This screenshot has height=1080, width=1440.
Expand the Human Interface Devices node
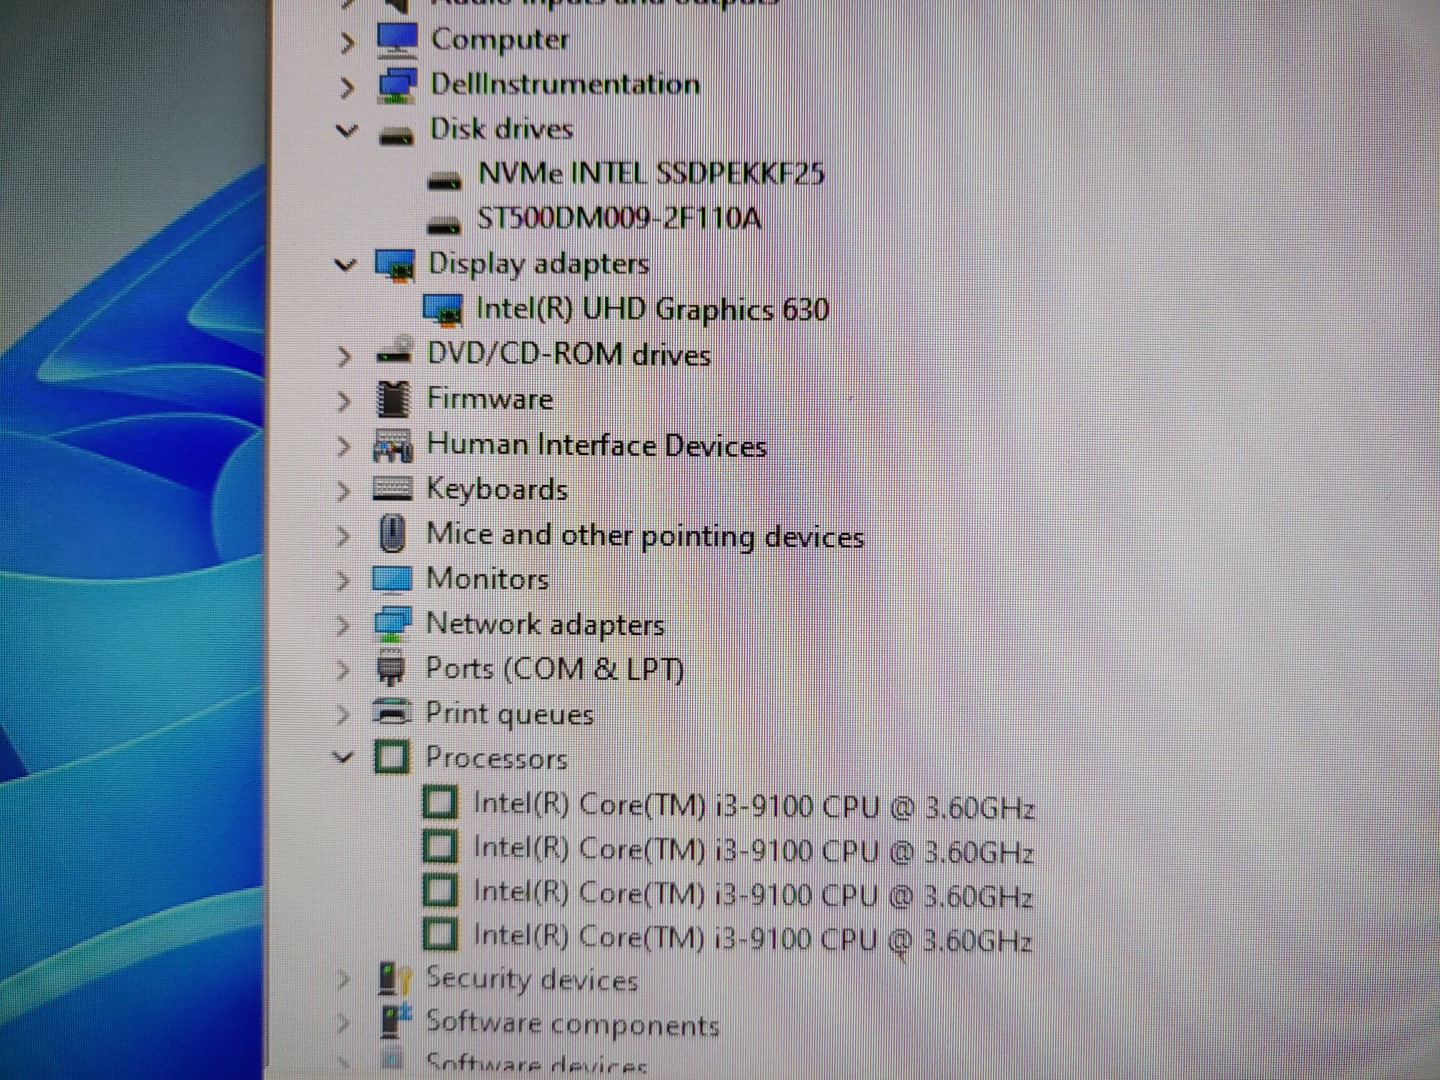click(344, 446)
